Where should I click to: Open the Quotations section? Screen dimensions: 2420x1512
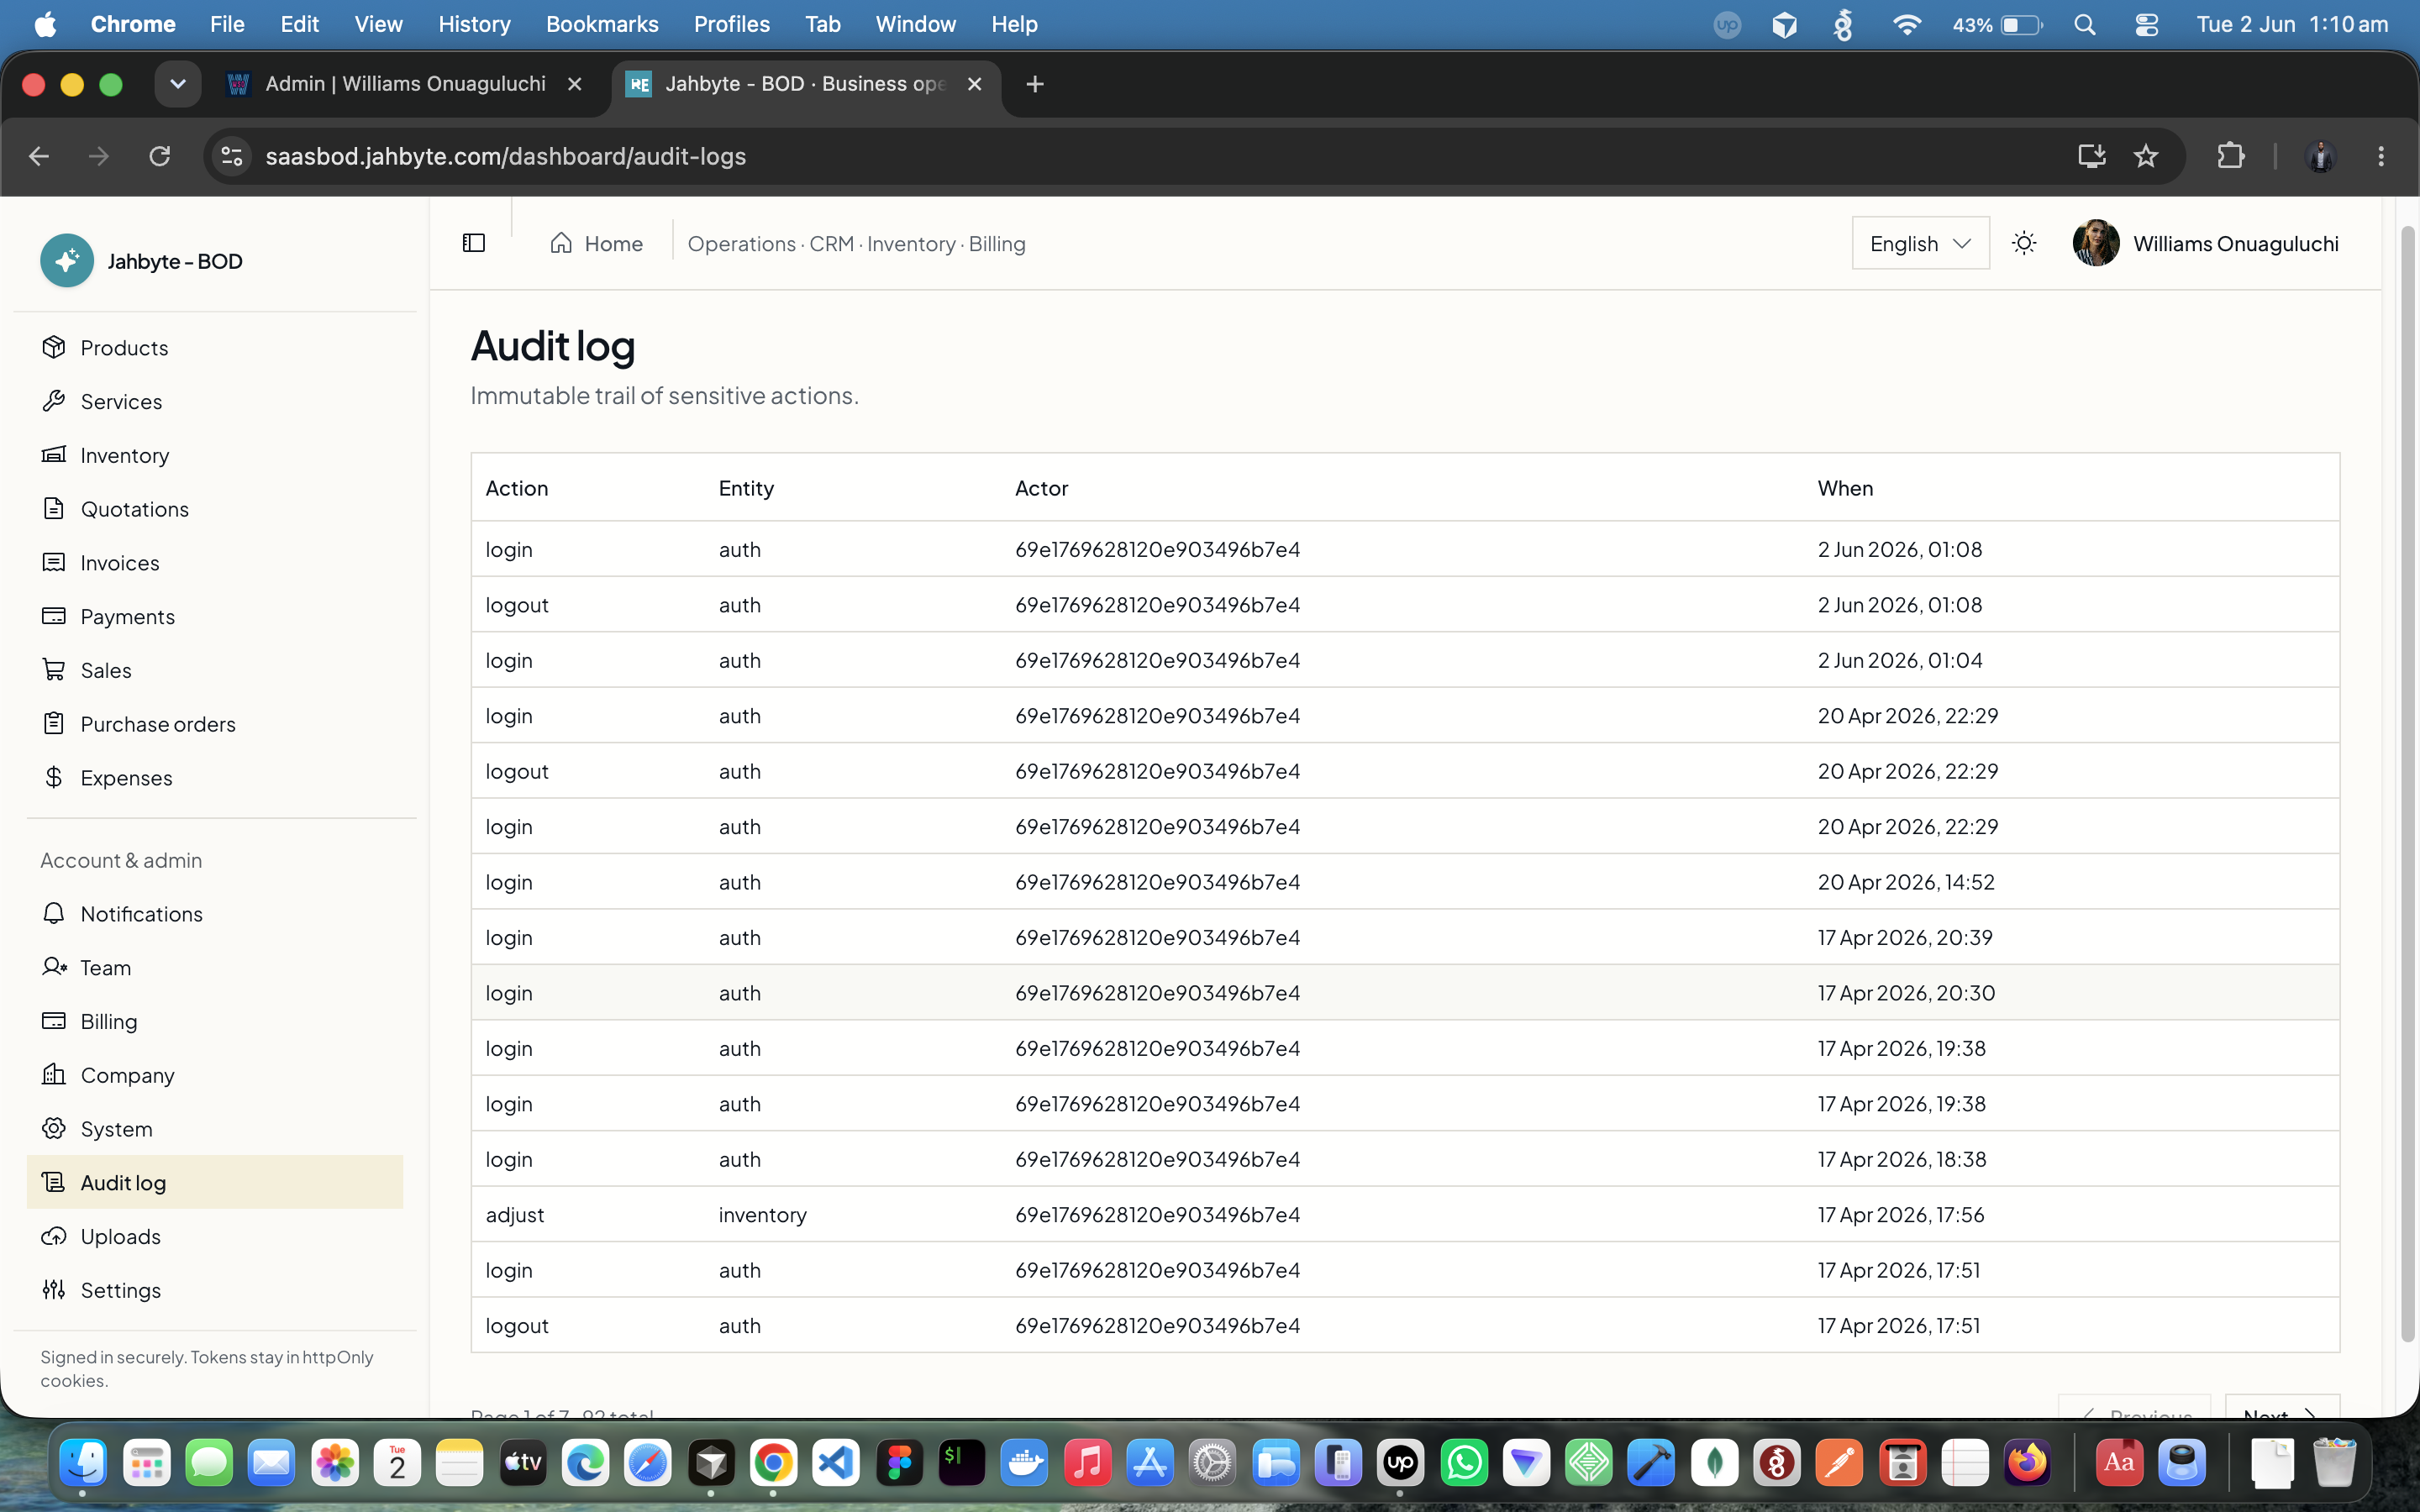pyautogui.click(x=214, y=509)
